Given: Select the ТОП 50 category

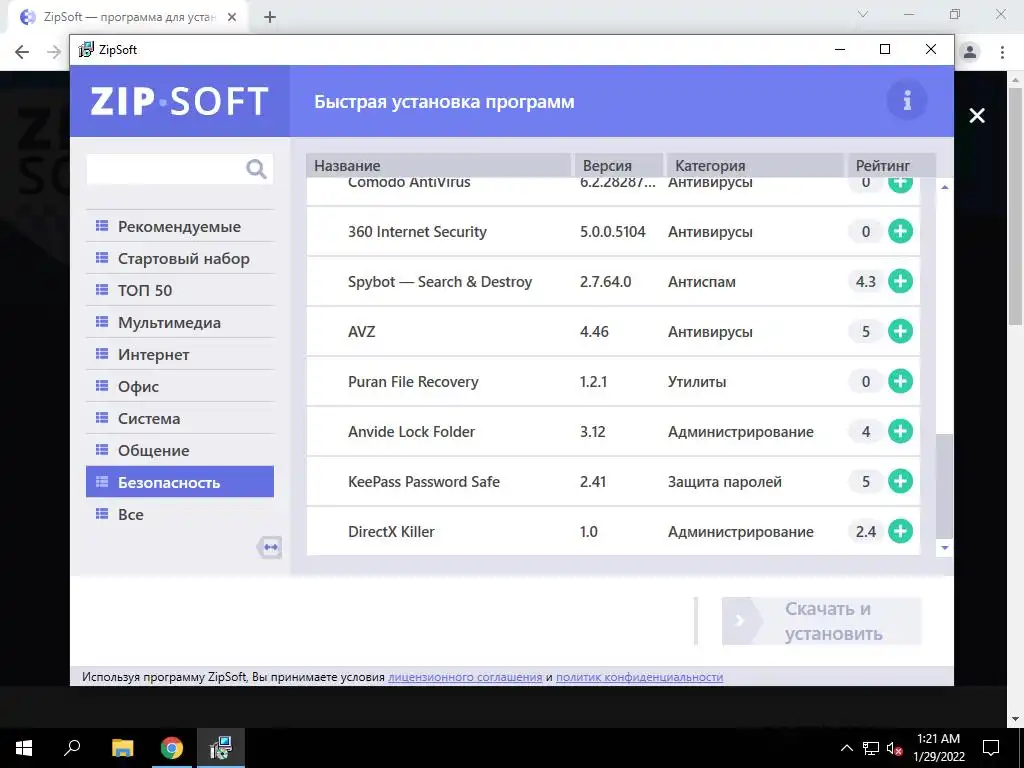Looking at the screenshot, I should coord(180,291).
